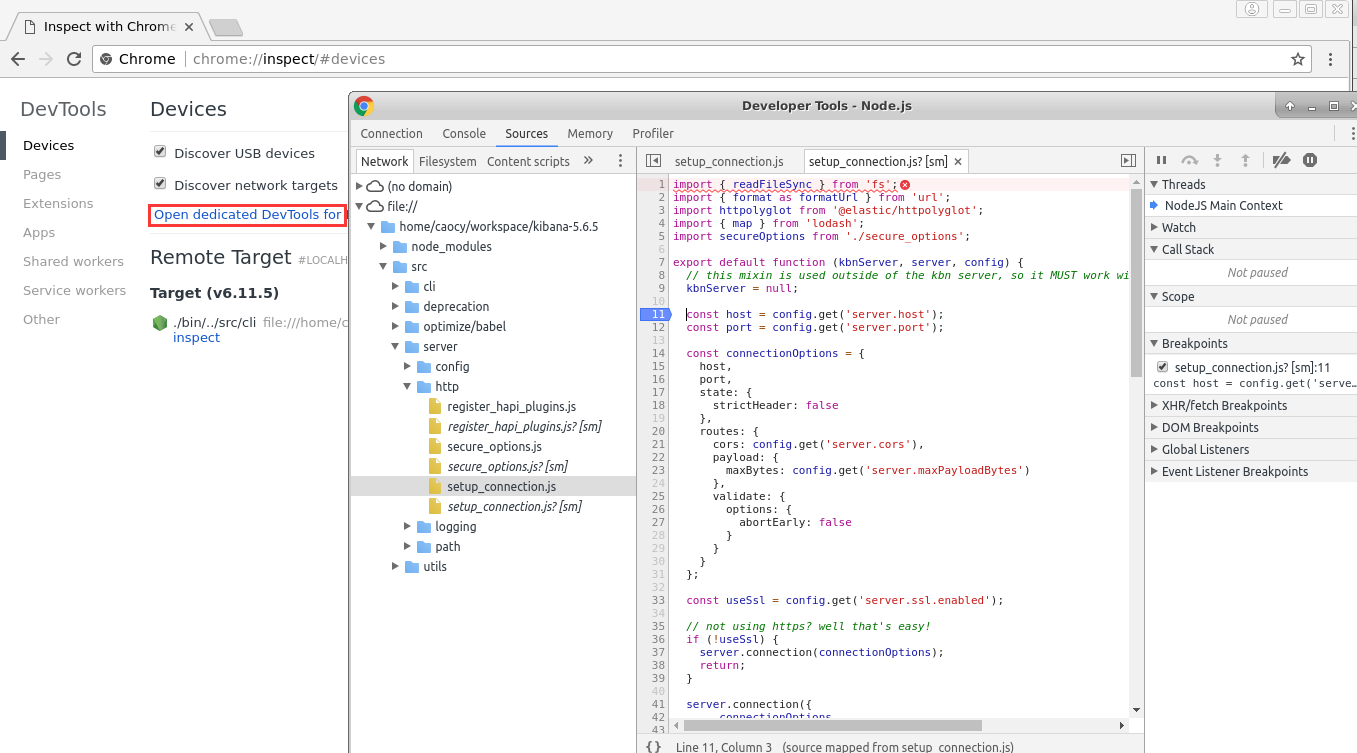Deactivate breakpoints using the toolbar icon

click(x=1282, y=160)
